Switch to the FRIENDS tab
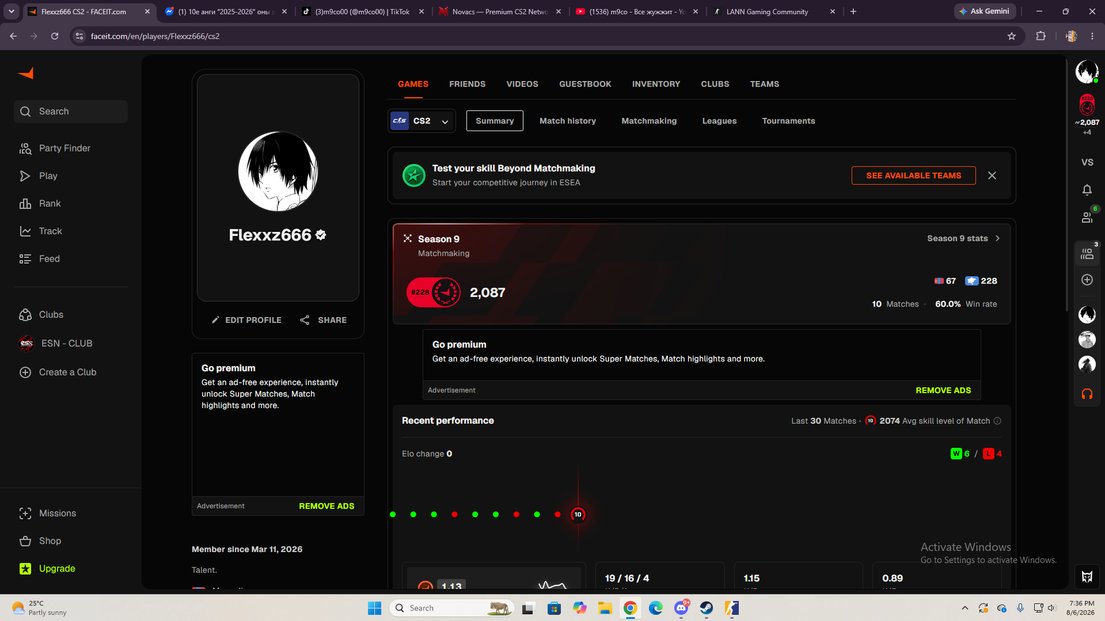This screenshot has height=621, width=1105. 467,84
